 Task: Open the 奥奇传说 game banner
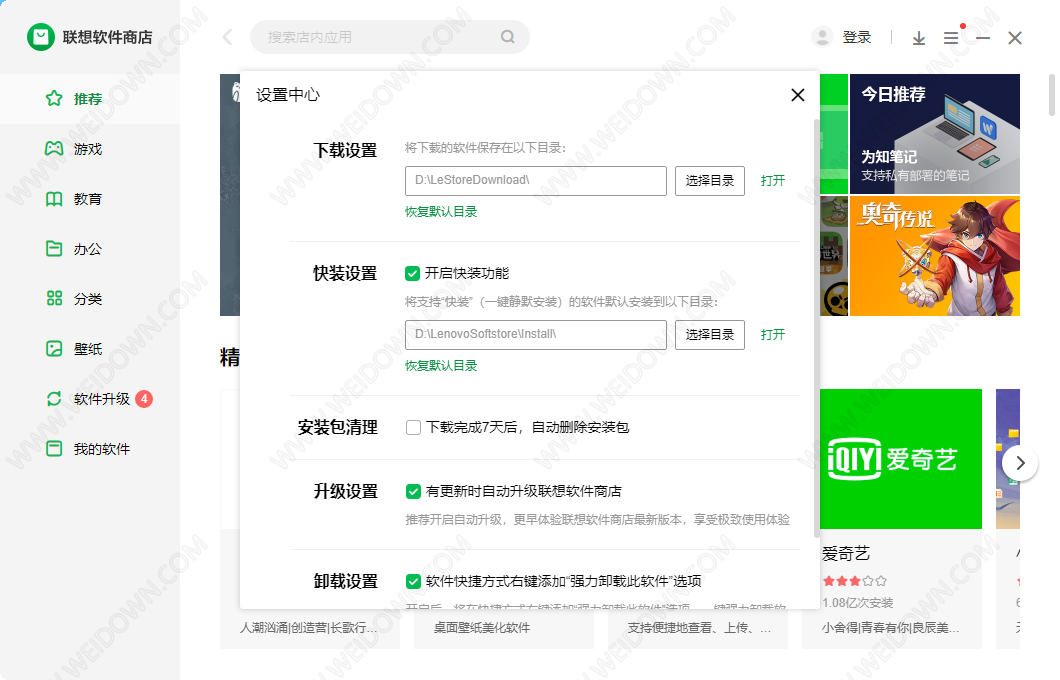[934, 256]
